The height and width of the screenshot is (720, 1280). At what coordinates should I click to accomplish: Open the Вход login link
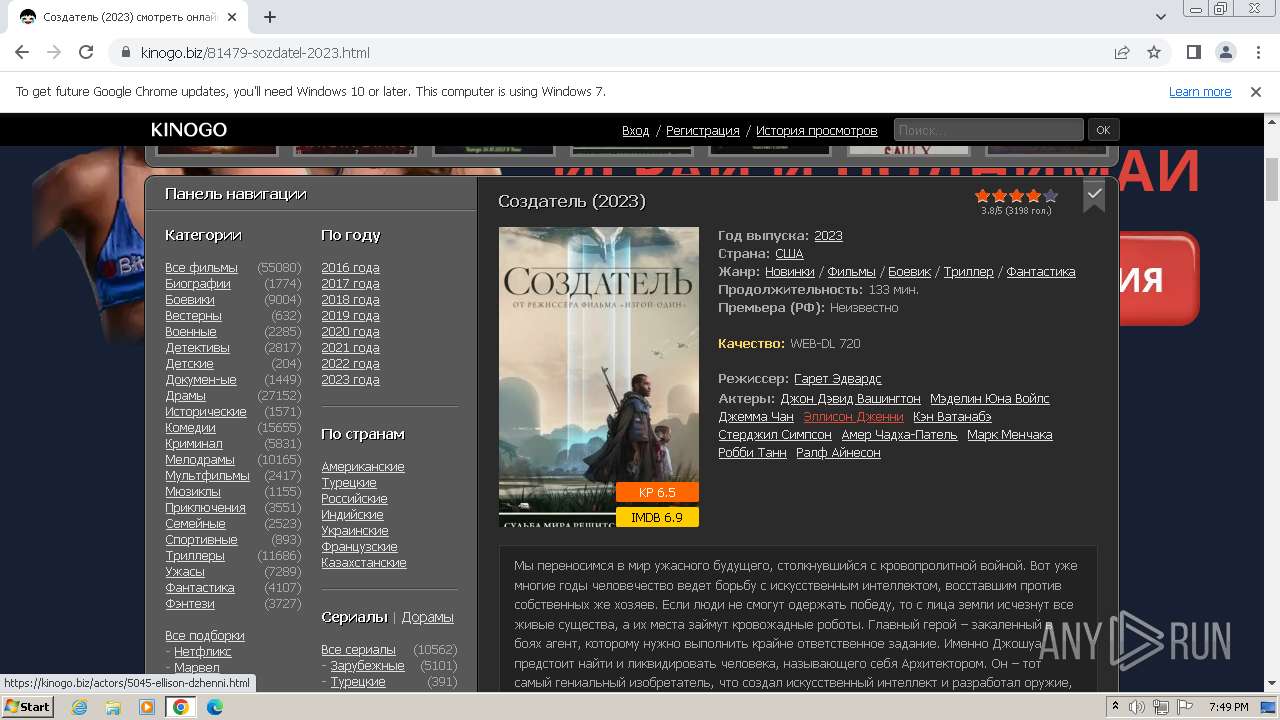pyautogui.click(x=635, y=131)
